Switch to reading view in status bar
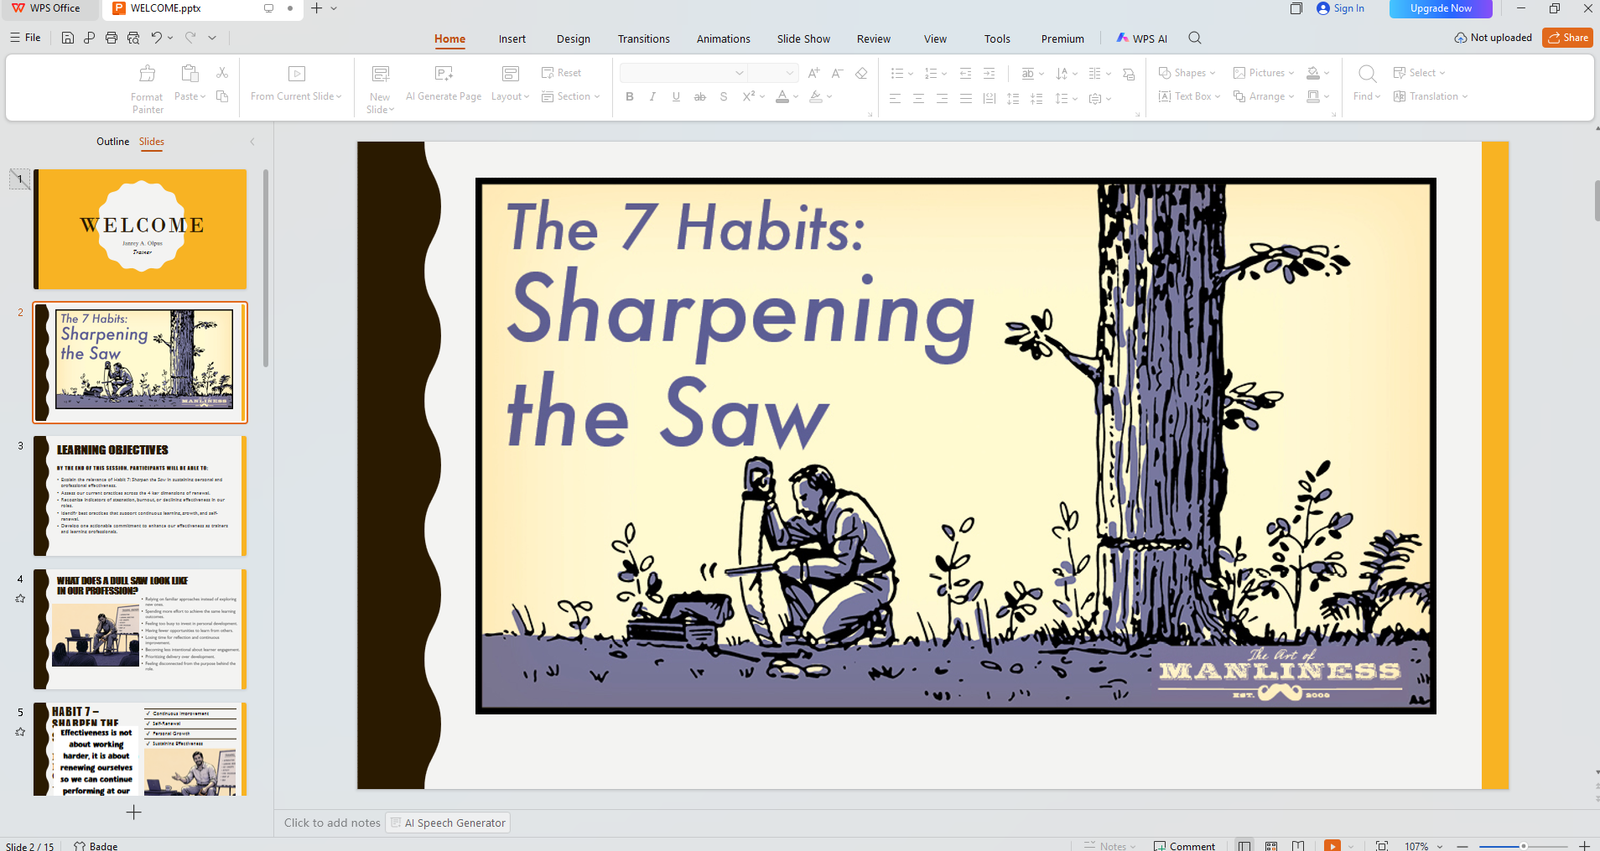 [1298, 846]
